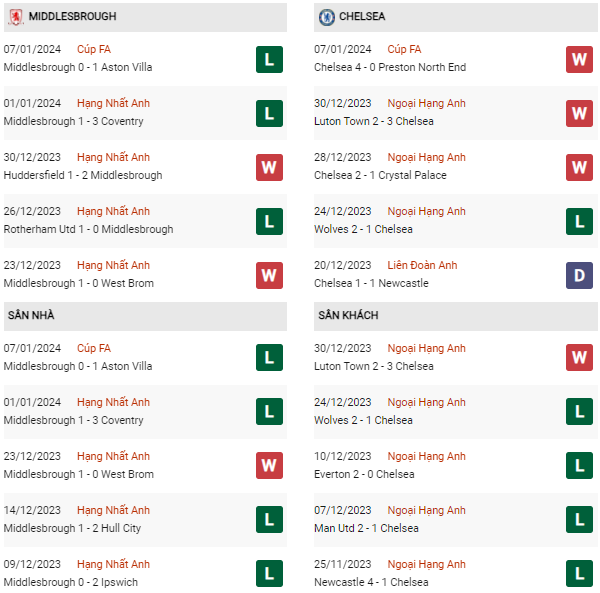Click the L badge for Newcastle 4 - 1 Chelsea
Screen dimensions: 600x593
coord(579,574)
